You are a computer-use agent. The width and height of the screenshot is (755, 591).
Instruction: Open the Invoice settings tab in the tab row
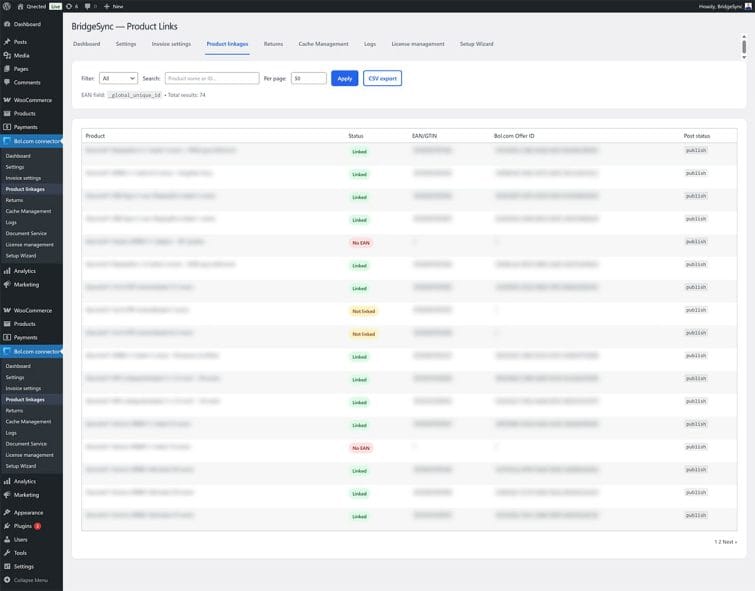pos(171,44)
